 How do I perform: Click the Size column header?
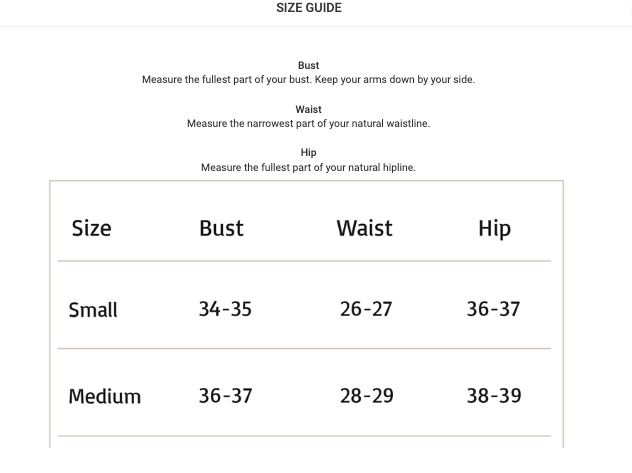click(x=91, y=228)
